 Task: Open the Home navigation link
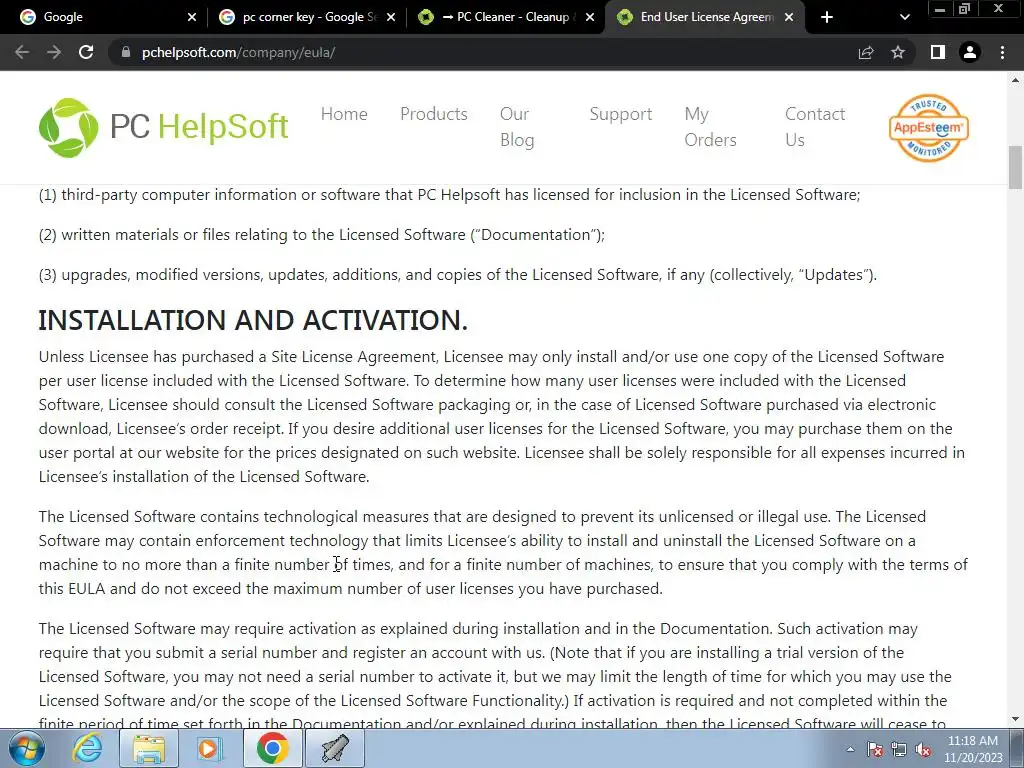[x=344, y=114]
